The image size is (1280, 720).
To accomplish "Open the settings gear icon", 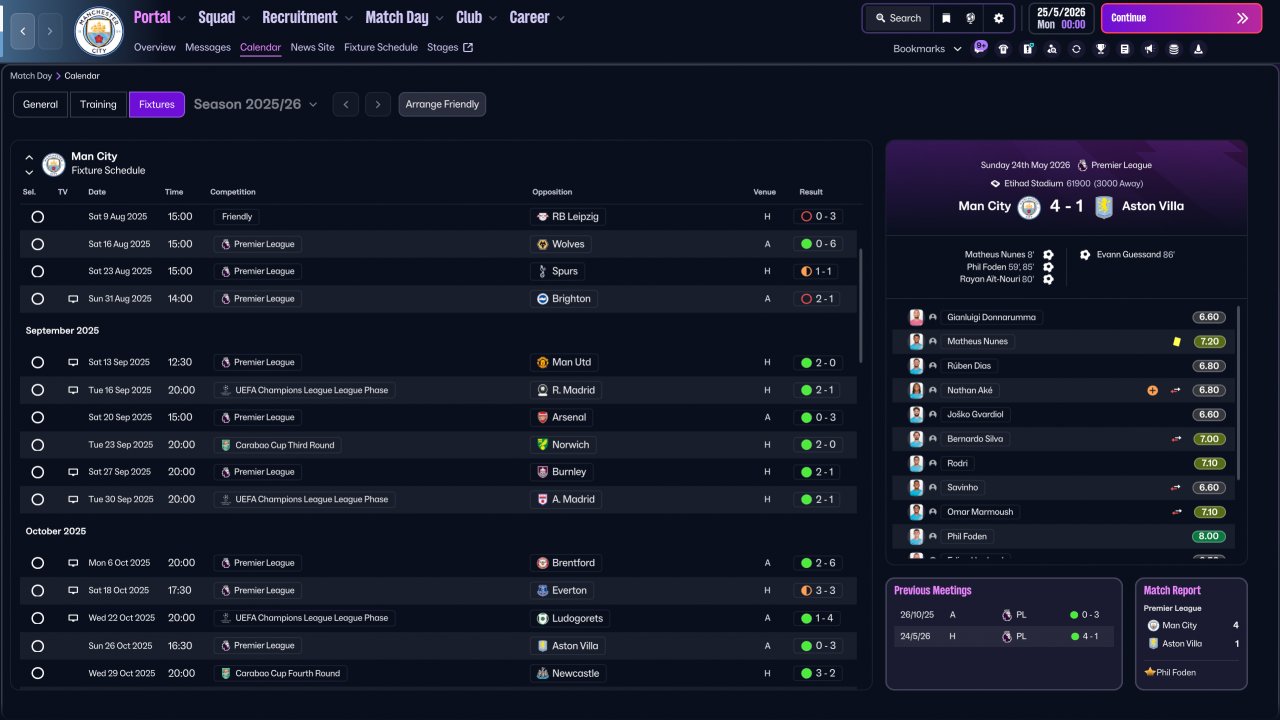I will pyautogui.click(x=999, y=18).
